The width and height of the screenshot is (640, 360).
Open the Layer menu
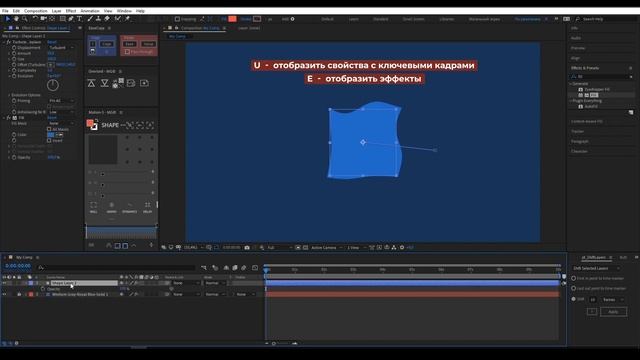click(56, 11)
